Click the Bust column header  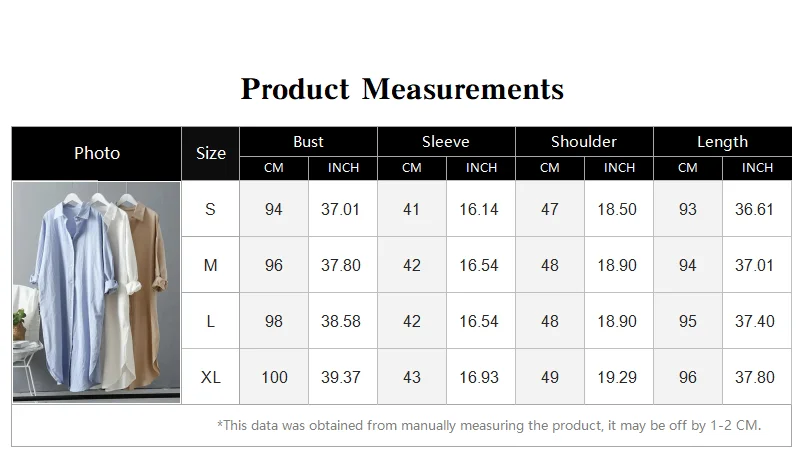pyautogui.click(x=308, y=142)
